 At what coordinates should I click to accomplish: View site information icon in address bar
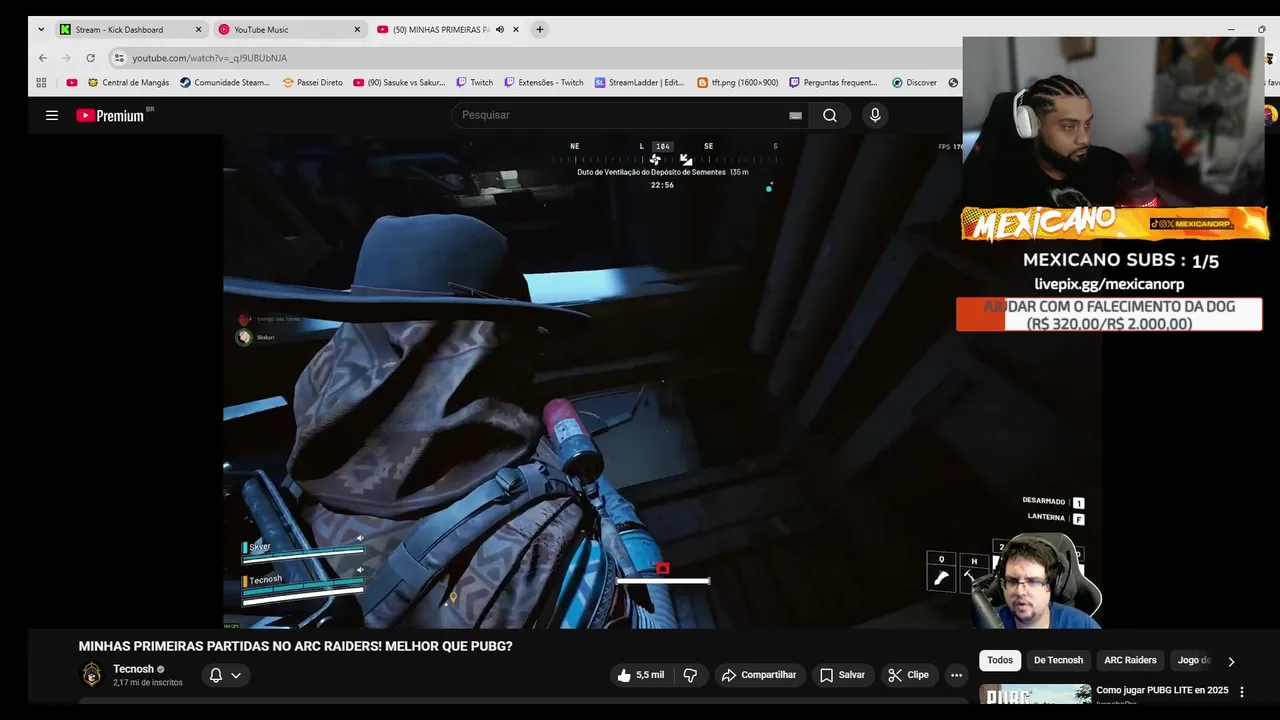coord(119,58)
